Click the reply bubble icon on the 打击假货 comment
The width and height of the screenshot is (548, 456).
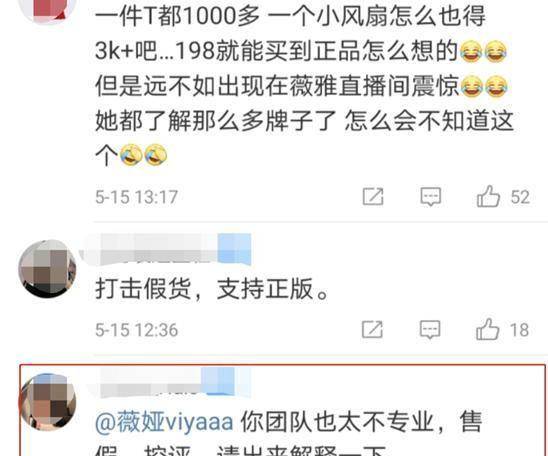coord(430,329)
